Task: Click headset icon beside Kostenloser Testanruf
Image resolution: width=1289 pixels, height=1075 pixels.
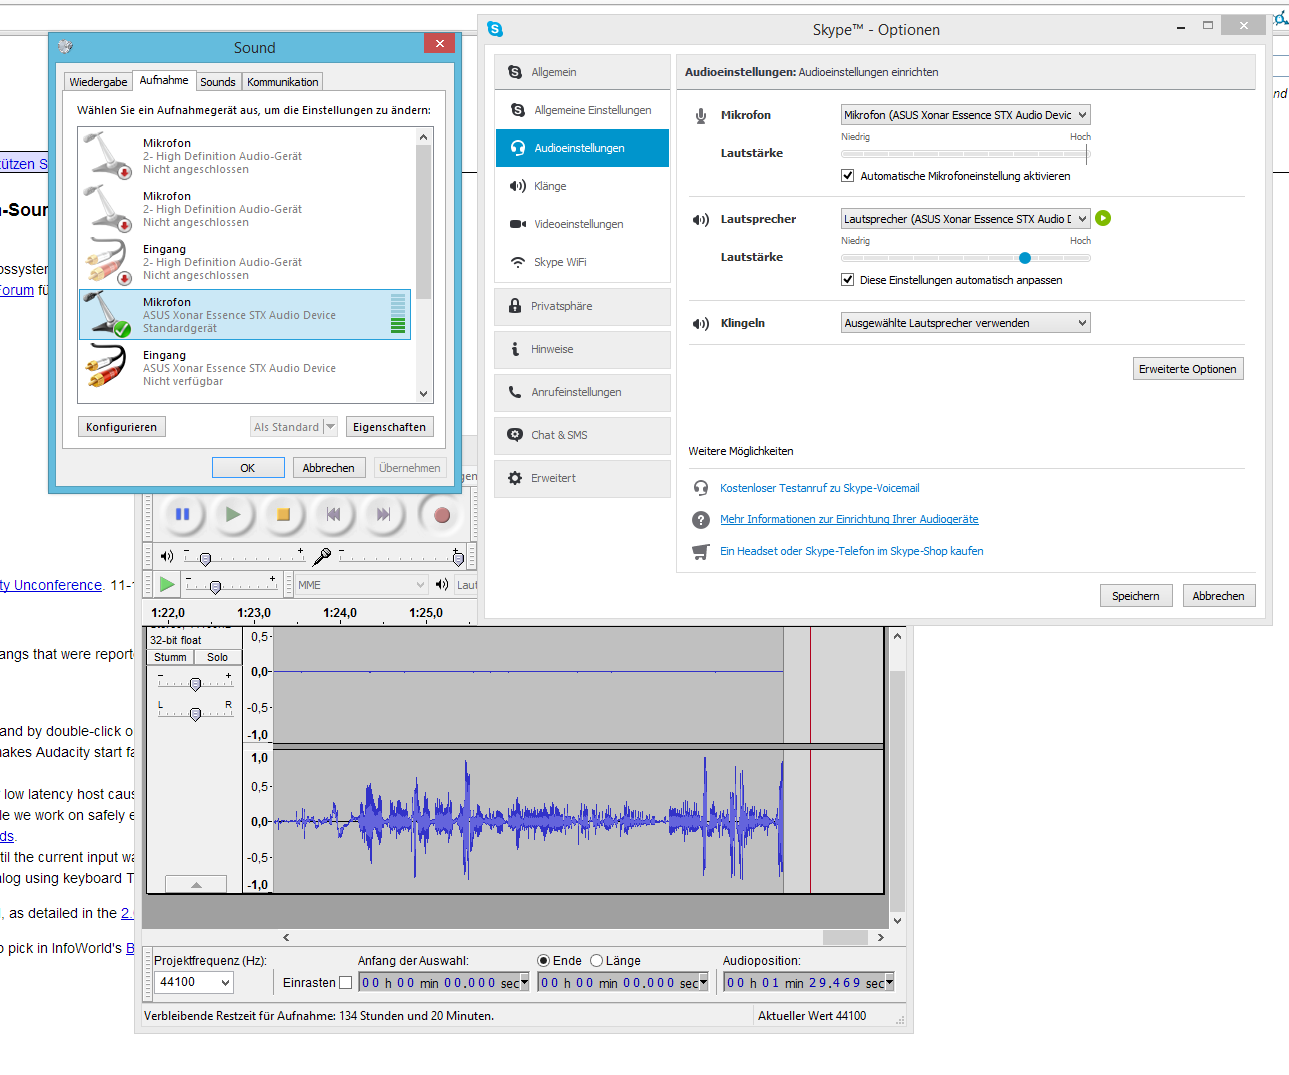Action: (x=701, y=488)
